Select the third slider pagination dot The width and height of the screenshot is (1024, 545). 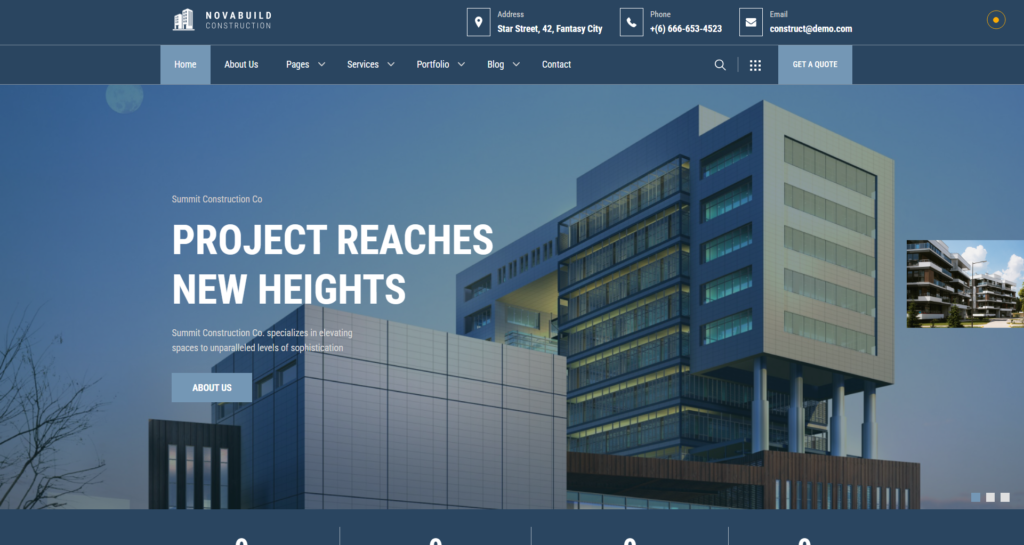tap(1005, 497)
